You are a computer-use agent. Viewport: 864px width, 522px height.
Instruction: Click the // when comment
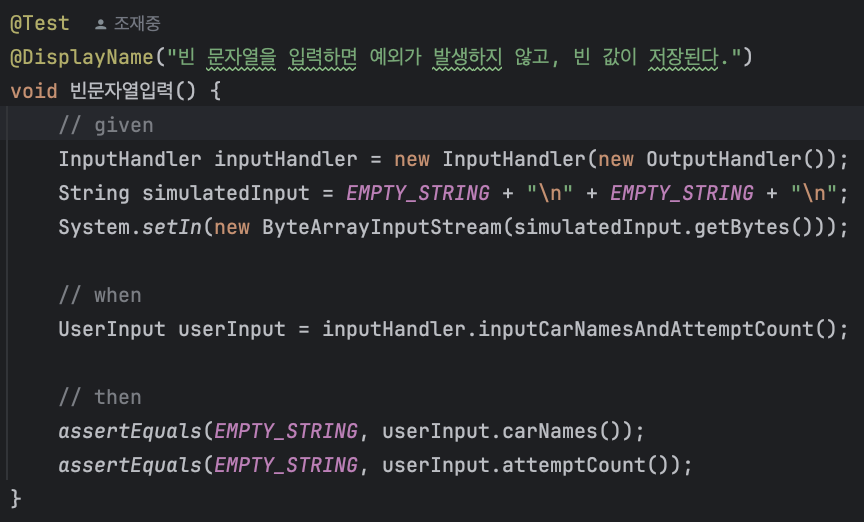100,295
